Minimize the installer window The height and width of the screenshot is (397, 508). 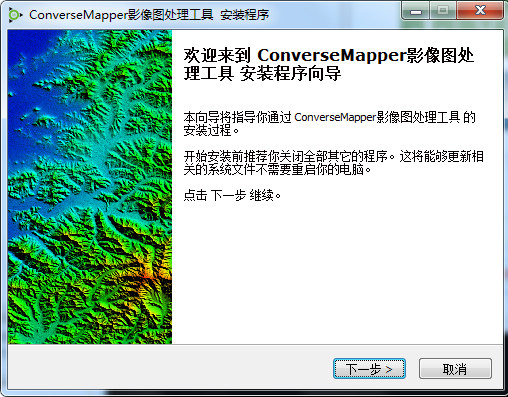pyautogui.click(x=416, y=11)
